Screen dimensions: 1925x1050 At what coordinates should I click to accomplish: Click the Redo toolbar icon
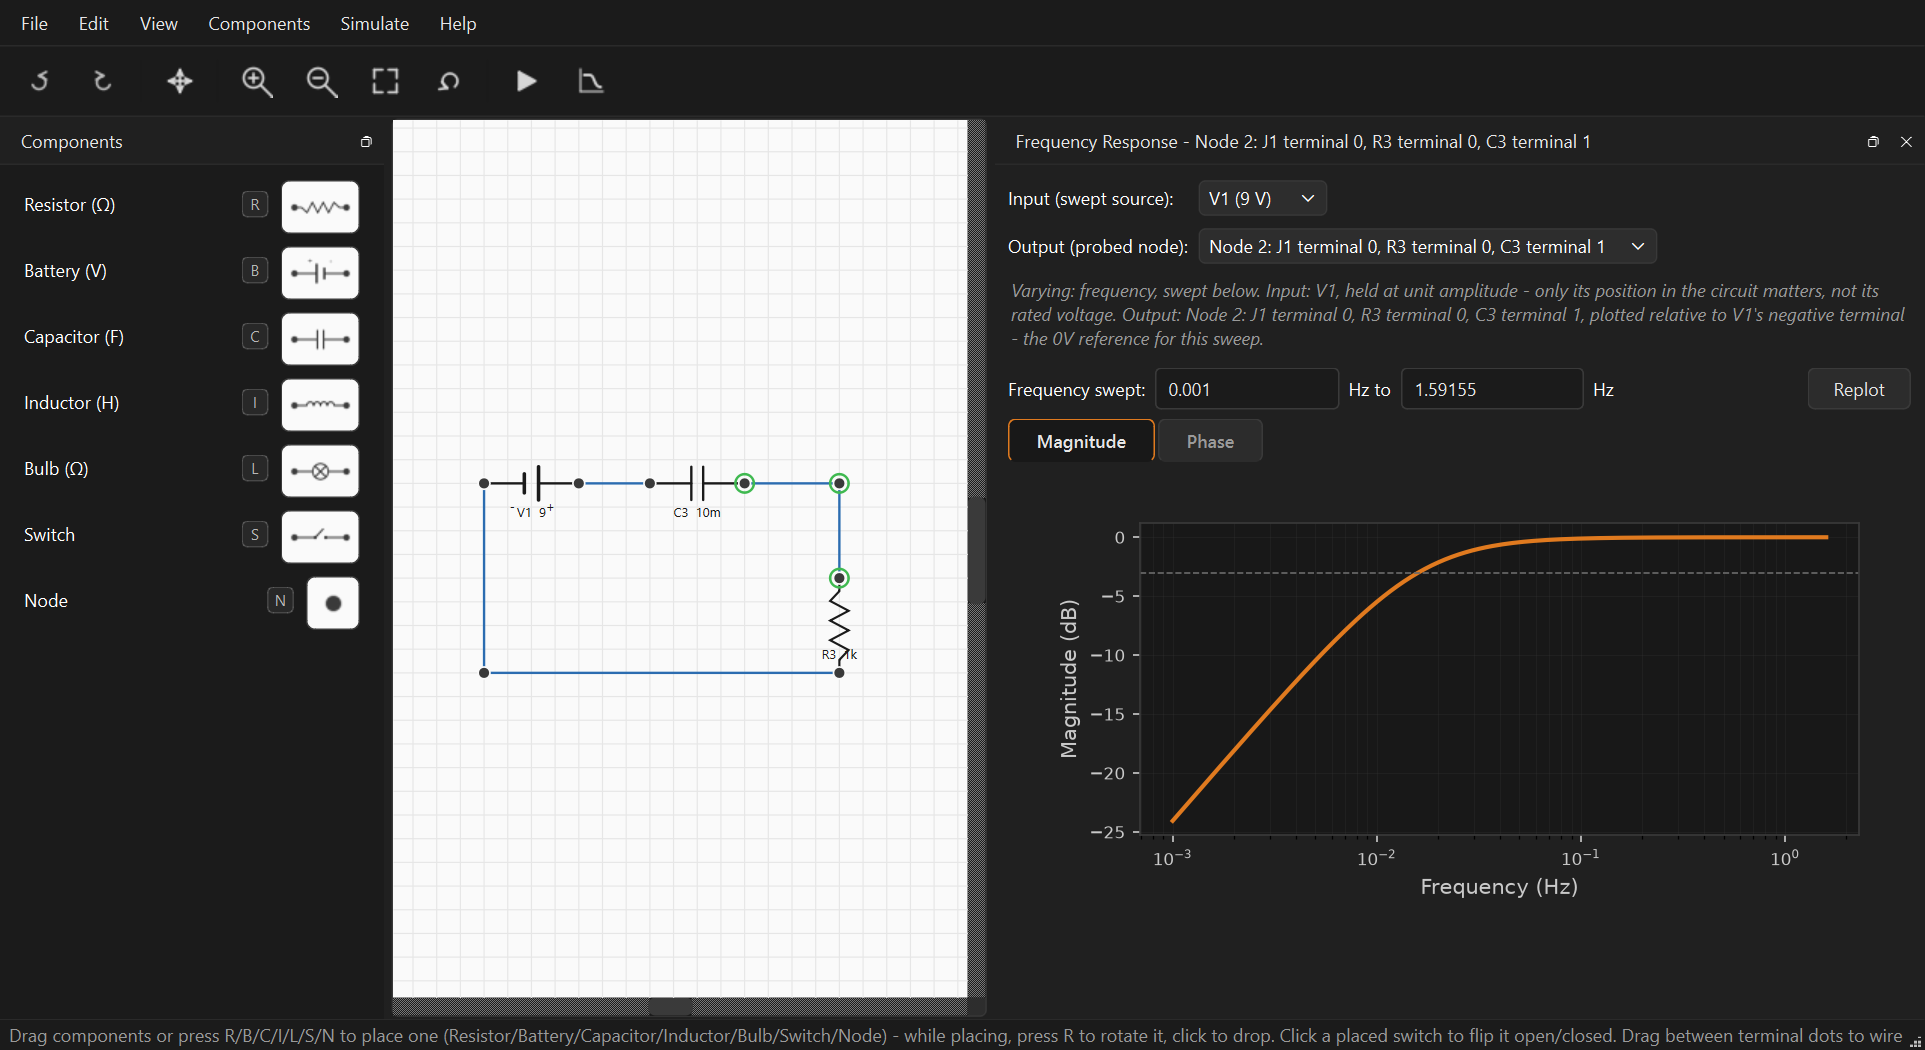click(102, 81)
